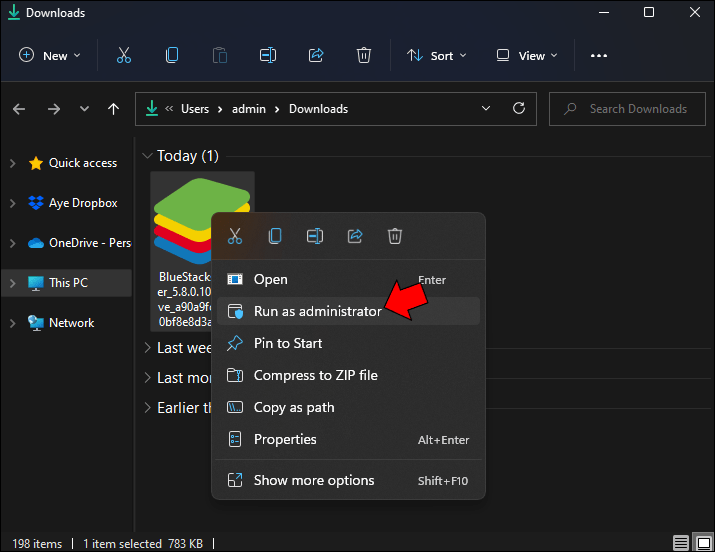Navigate back with the Back arrow
Image resolution: width=715 pixels, height=552 pixels.
[x=20, y=109]
